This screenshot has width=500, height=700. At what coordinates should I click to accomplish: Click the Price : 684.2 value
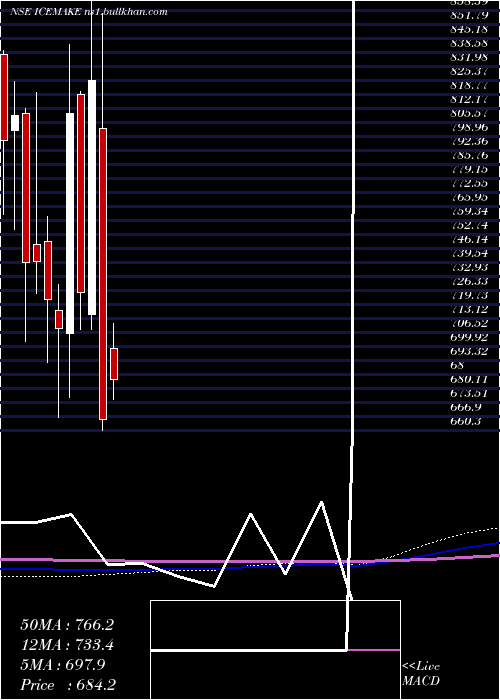68,685
